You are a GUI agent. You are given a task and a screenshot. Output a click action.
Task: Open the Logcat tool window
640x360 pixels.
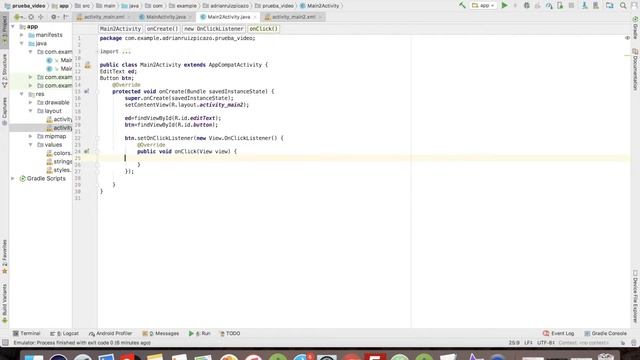(x=64, y=333)
